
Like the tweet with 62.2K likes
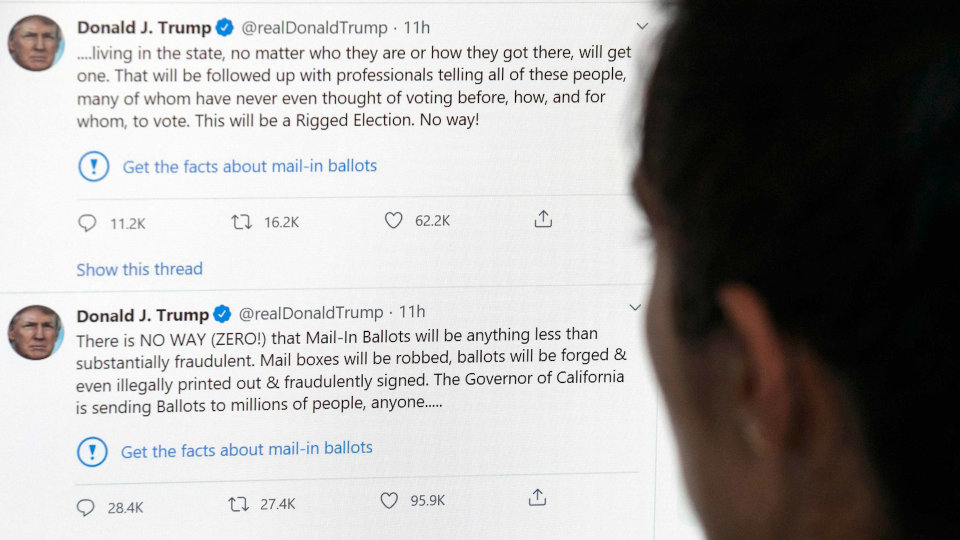tap(394, 220)
